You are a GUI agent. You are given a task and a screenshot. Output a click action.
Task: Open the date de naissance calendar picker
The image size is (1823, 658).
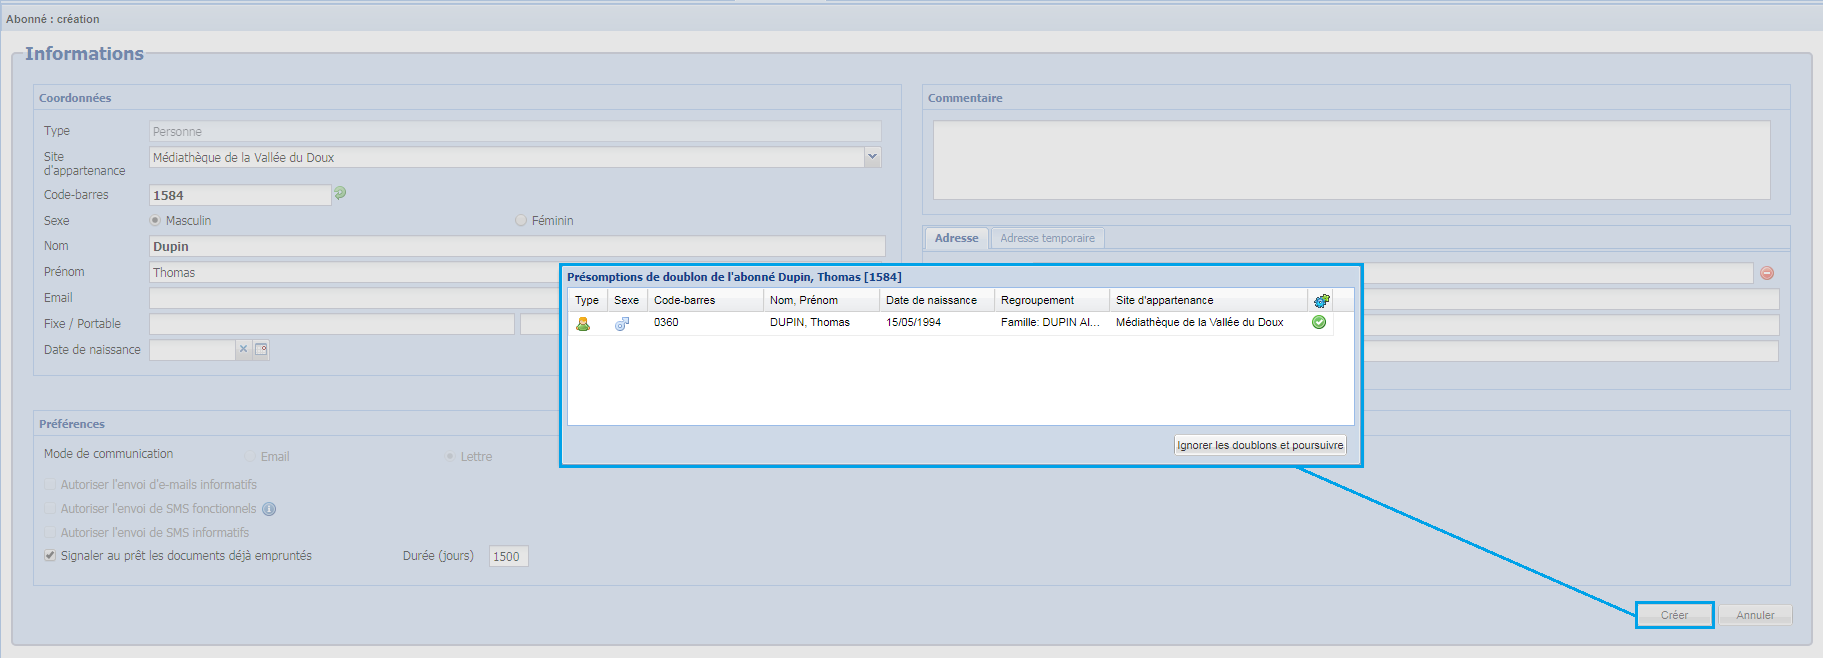261,349
